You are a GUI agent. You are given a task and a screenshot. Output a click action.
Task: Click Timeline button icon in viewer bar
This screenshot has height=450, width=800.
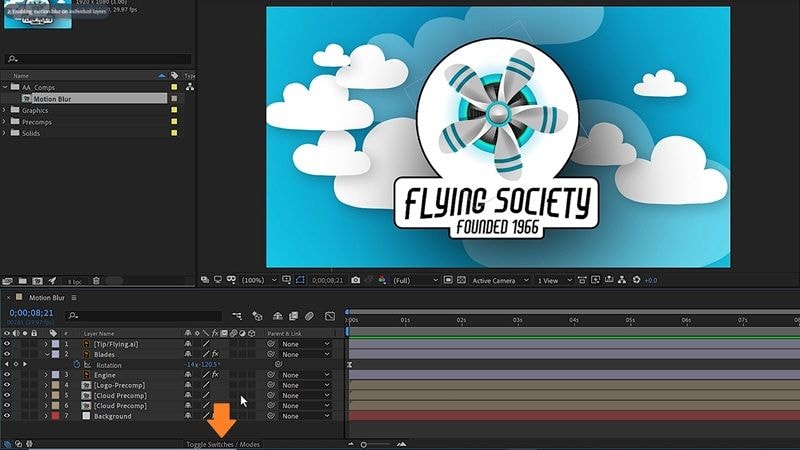coord(609,280)
